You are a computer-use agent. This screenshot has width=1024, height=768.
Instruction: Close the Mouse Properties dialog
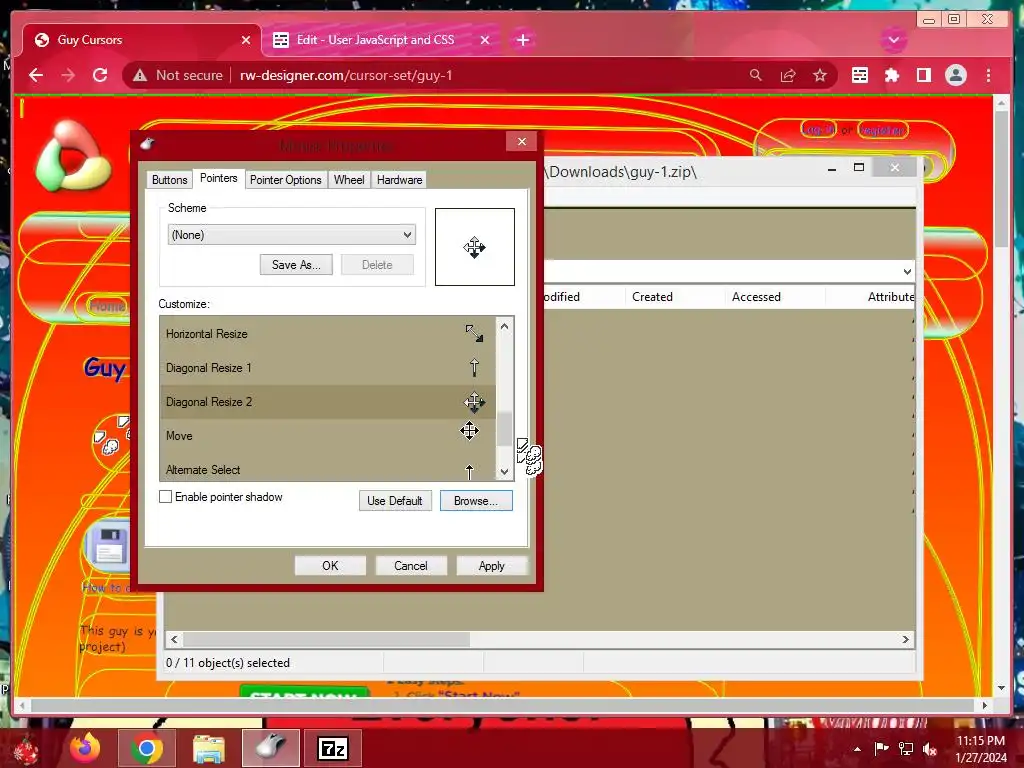[x=521, y=141]
